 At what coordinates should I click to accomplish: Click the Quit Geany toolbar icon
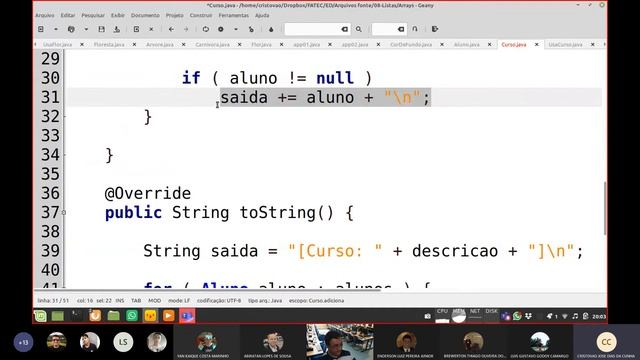click(435, 29)
